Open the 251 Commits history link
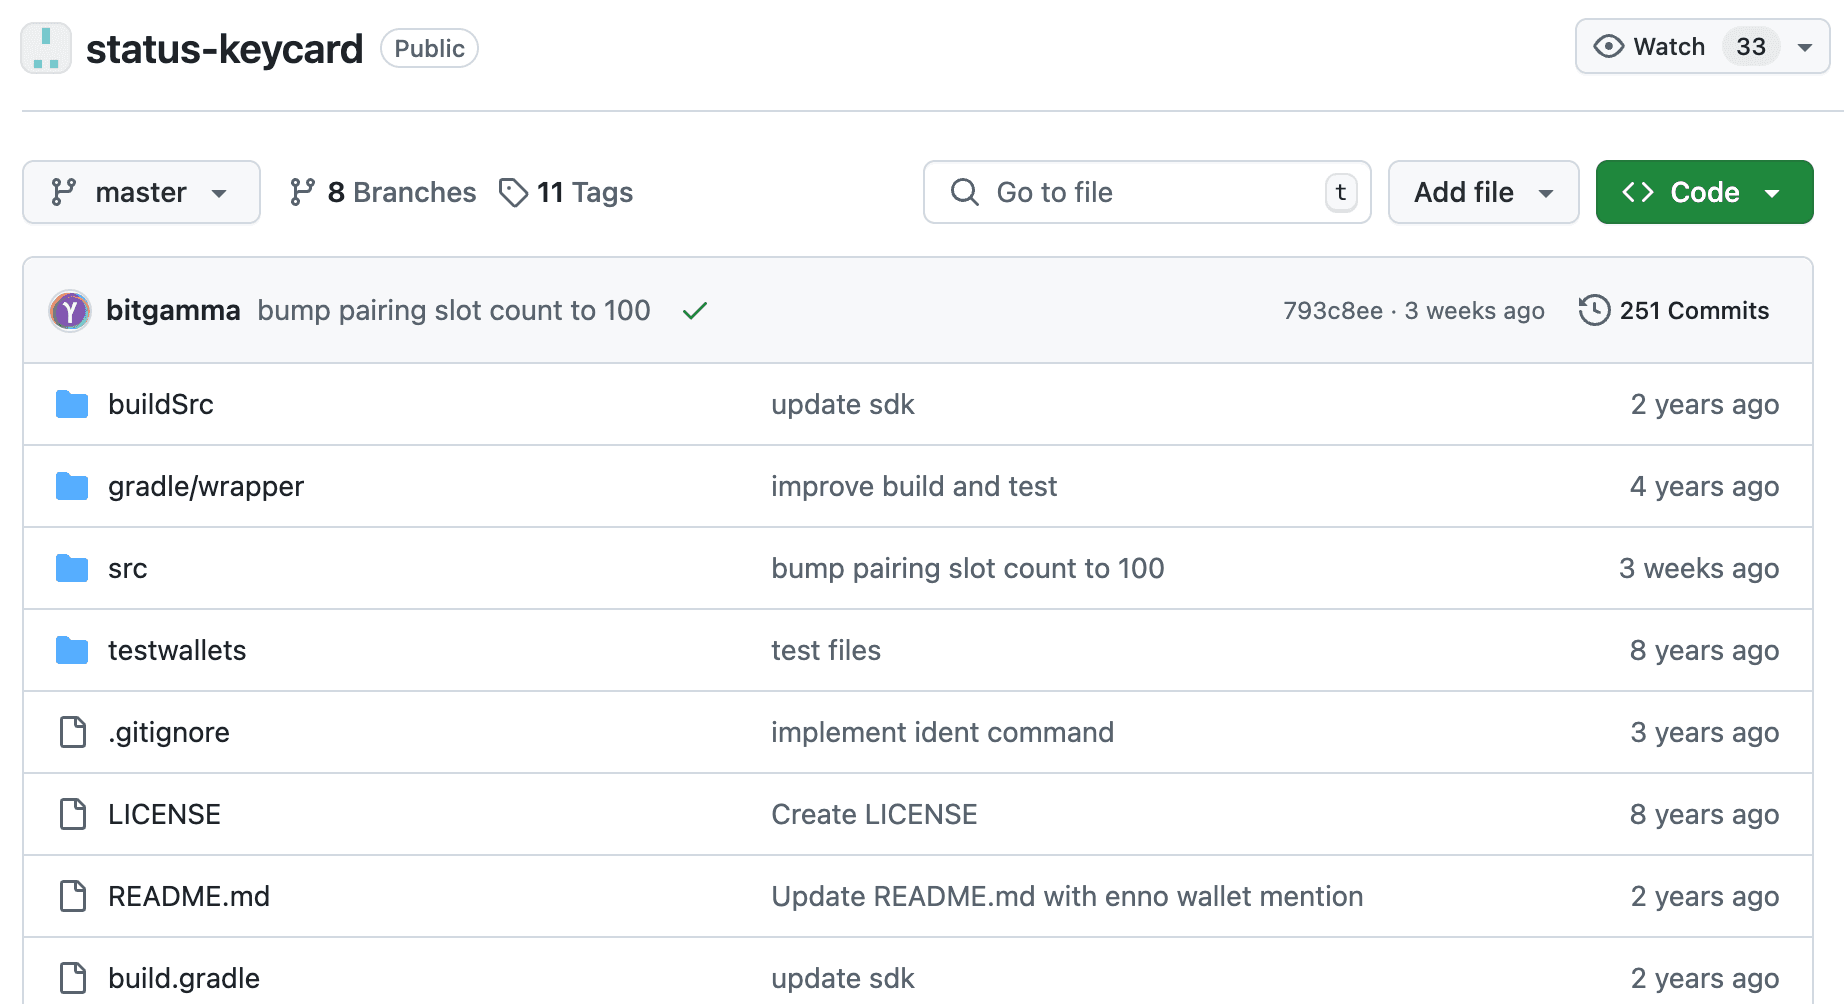Image resolution: width=1844 pixels, height=1004 pixels. [x=1693, y=310]
